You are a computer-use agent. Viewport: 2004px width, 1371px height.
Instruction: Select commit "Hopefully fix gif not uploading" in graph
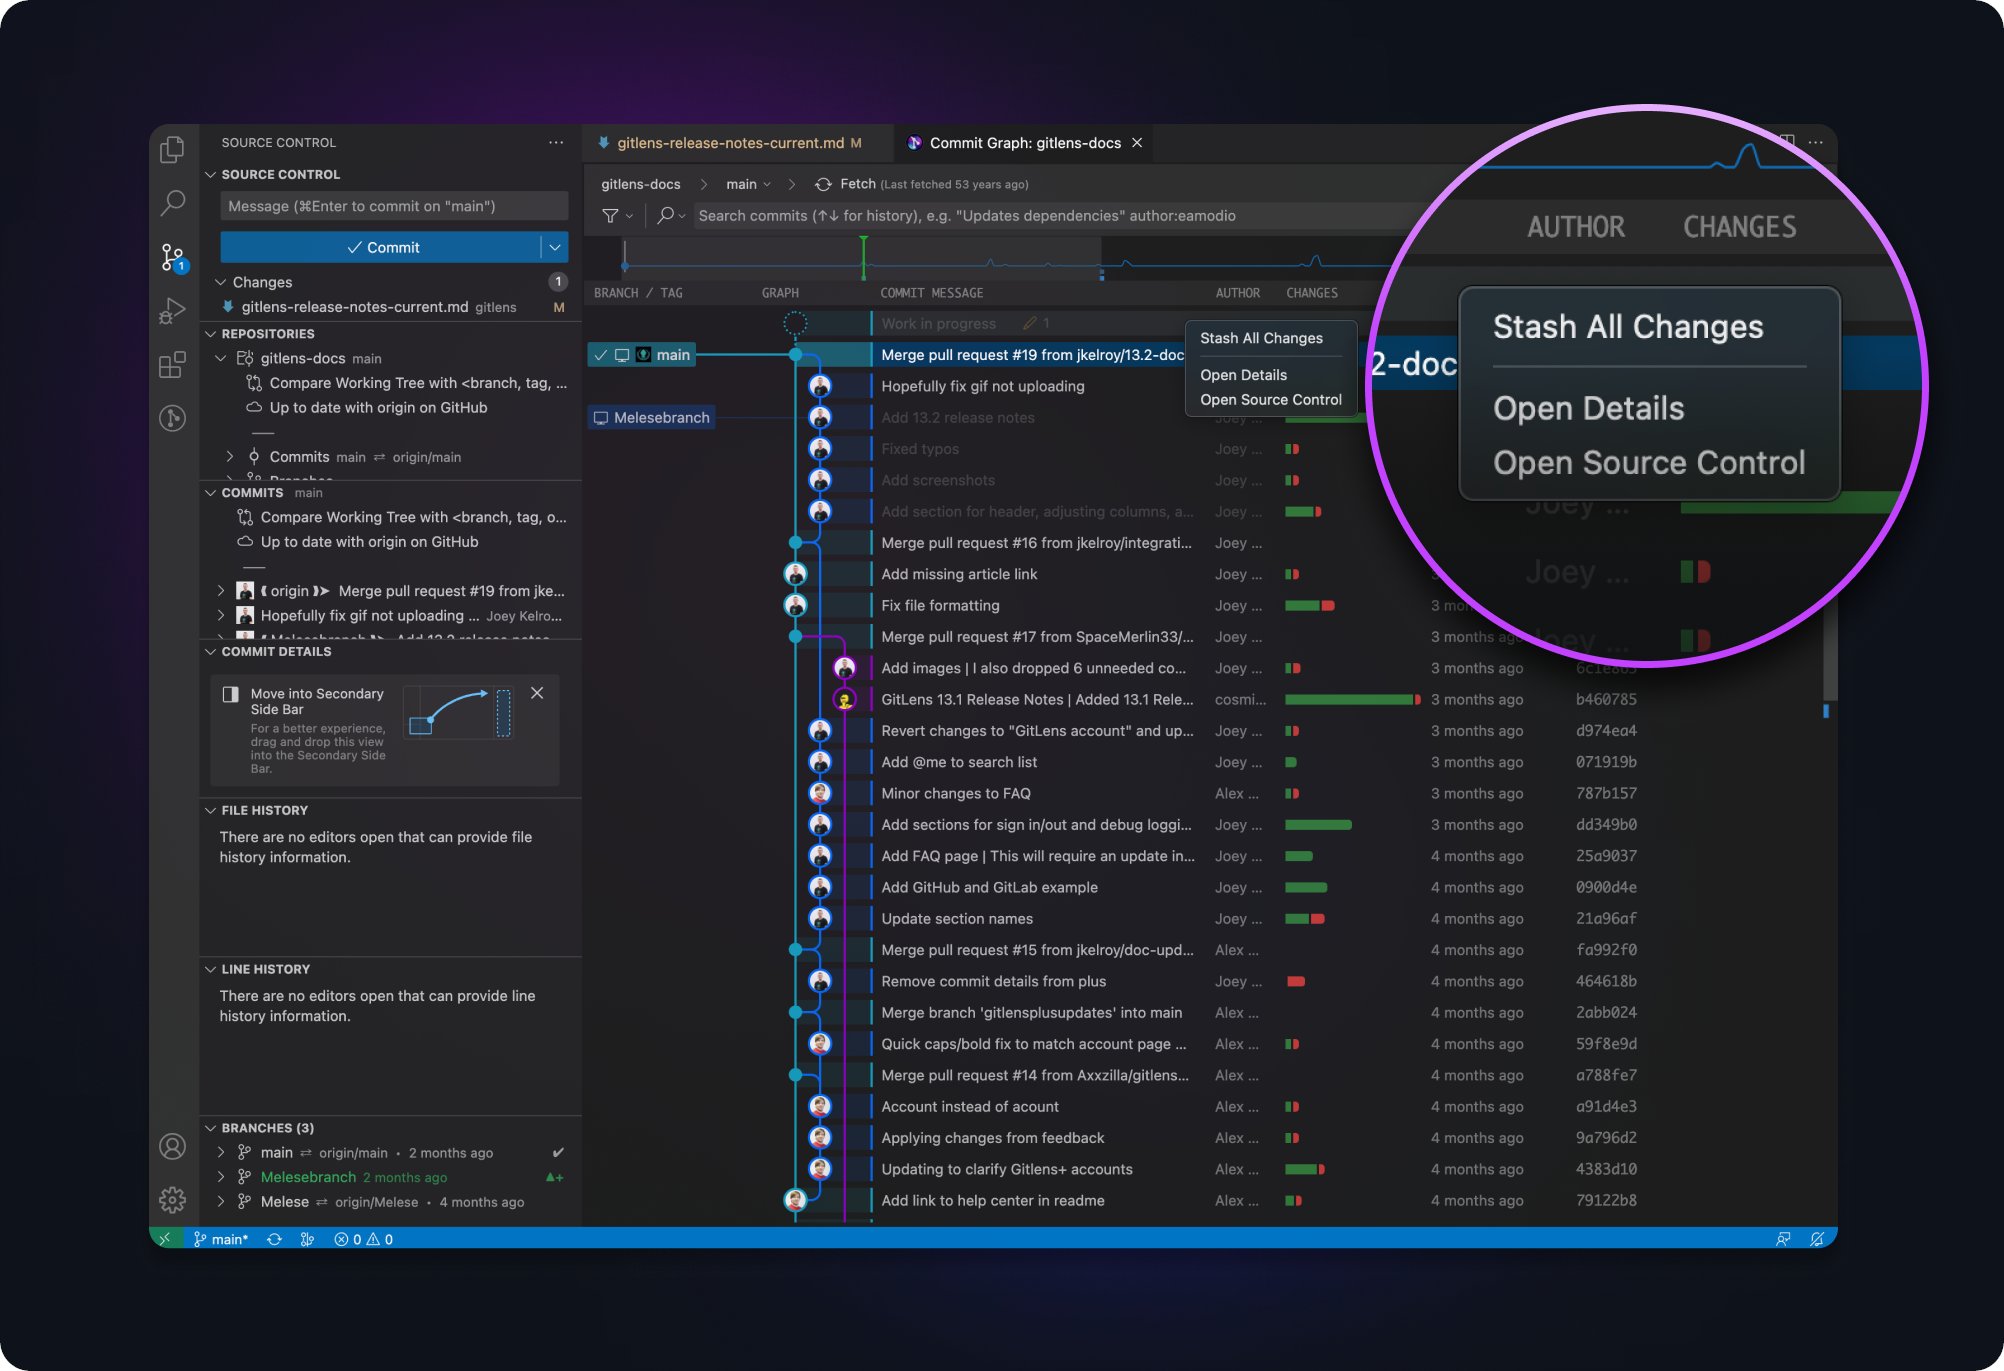[982, 386]
